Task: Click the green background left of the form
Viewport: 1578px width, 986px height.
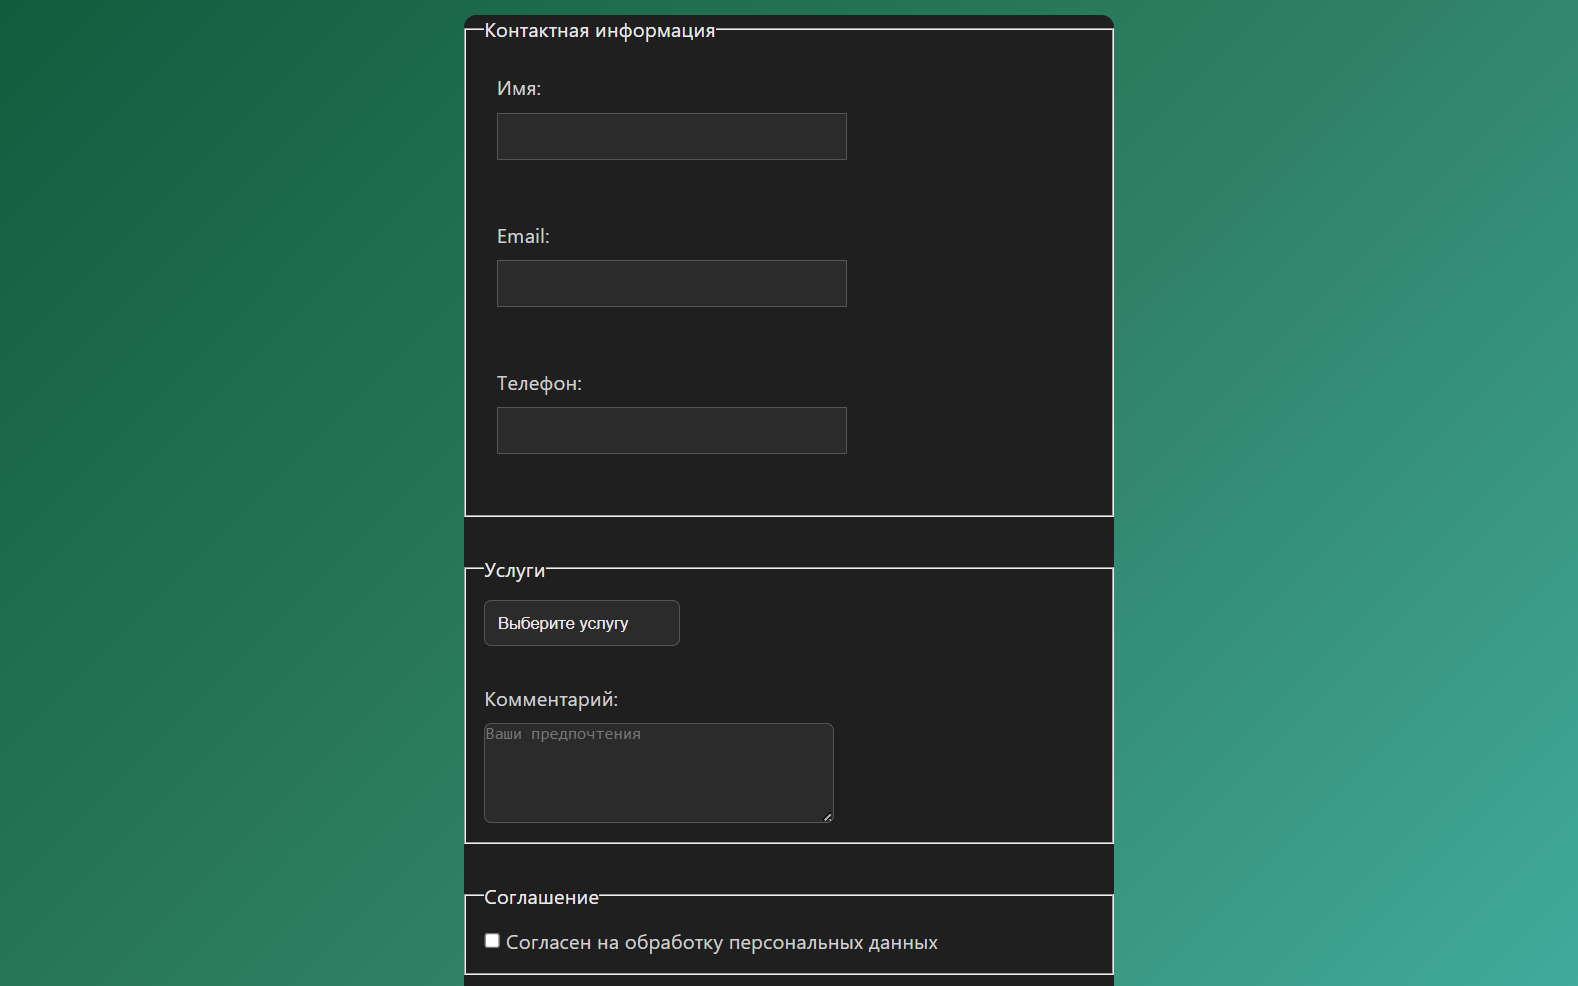Action: [230, 500]
